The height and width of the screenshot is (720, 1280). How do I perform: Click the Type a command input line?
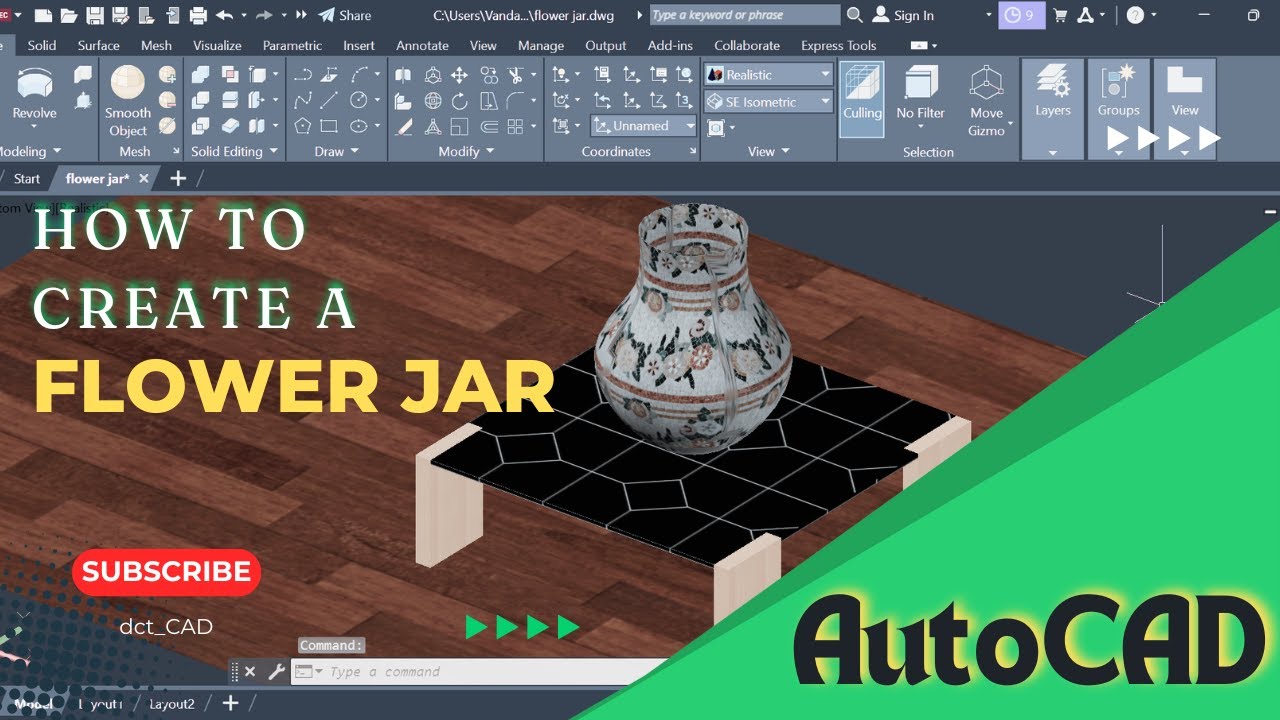coord(480,672)
